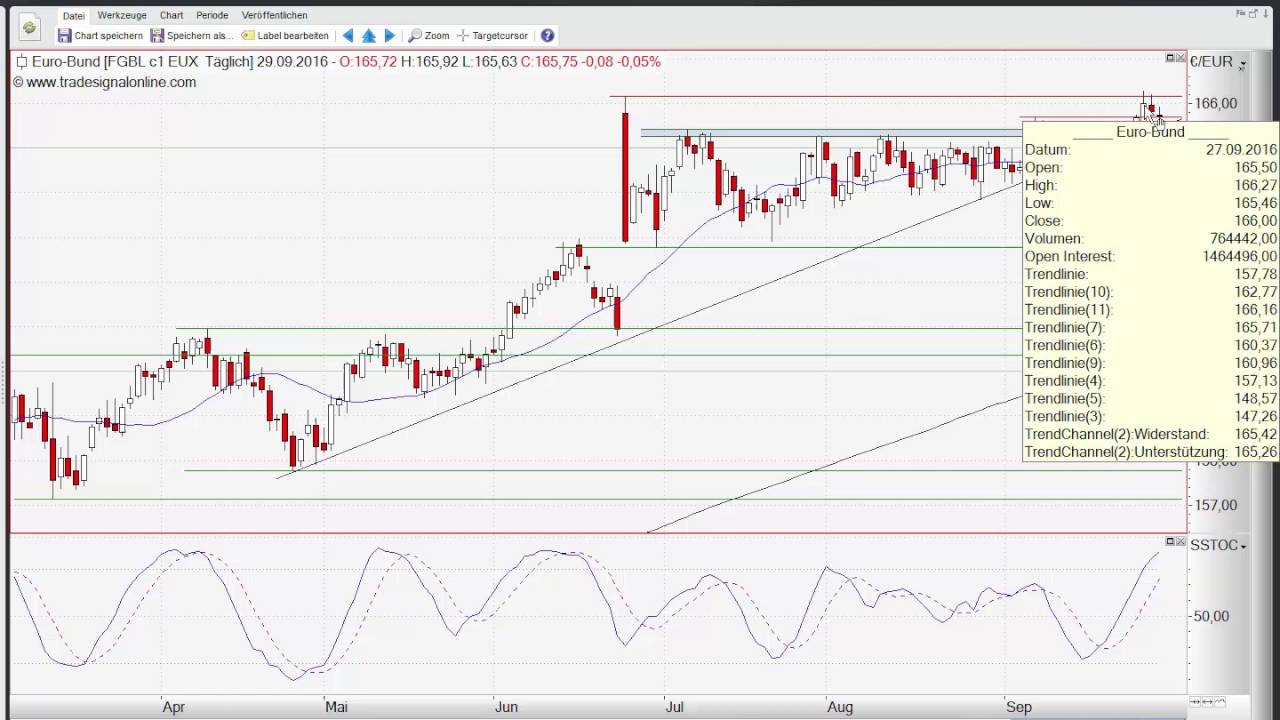Click the Jul label on time axis
Viewport: 1280px width, 720px height.
[x=675, y=707]
